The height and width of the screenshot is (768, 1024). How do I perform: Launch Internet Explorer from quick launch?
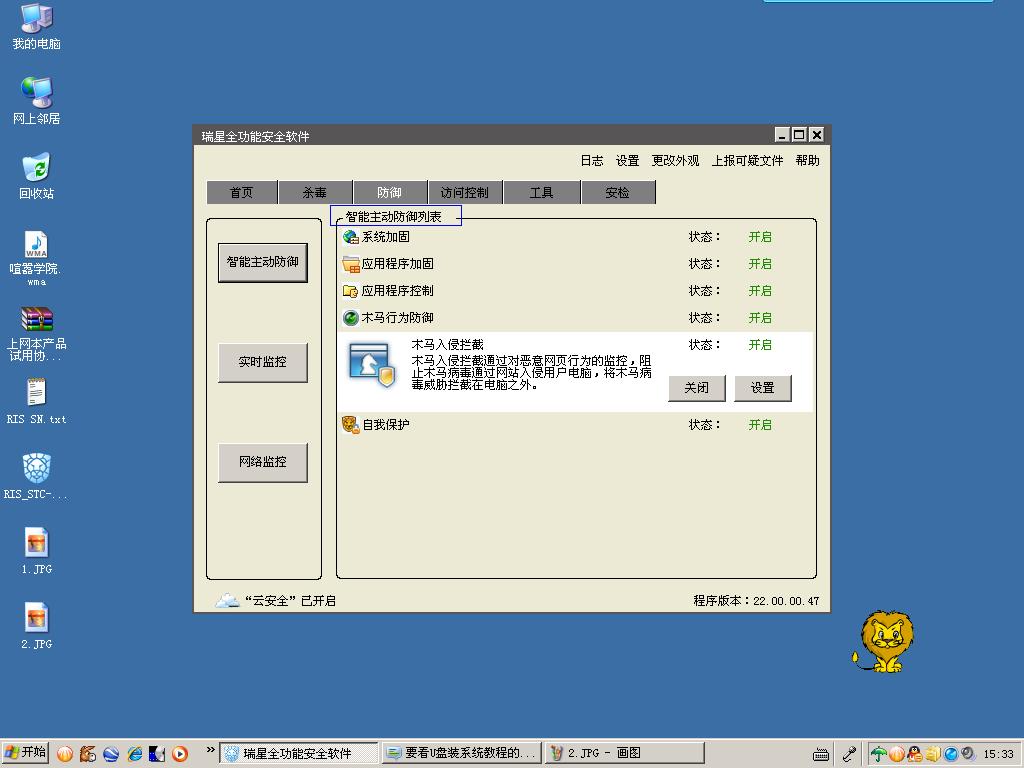pos(135,754)
